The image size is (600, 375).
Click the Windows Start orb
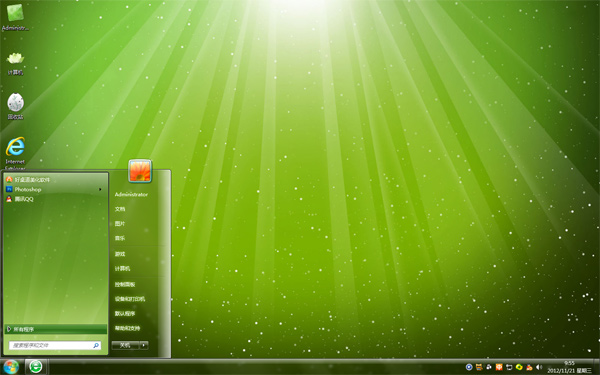pyautogui.click(x=11, y=367)
